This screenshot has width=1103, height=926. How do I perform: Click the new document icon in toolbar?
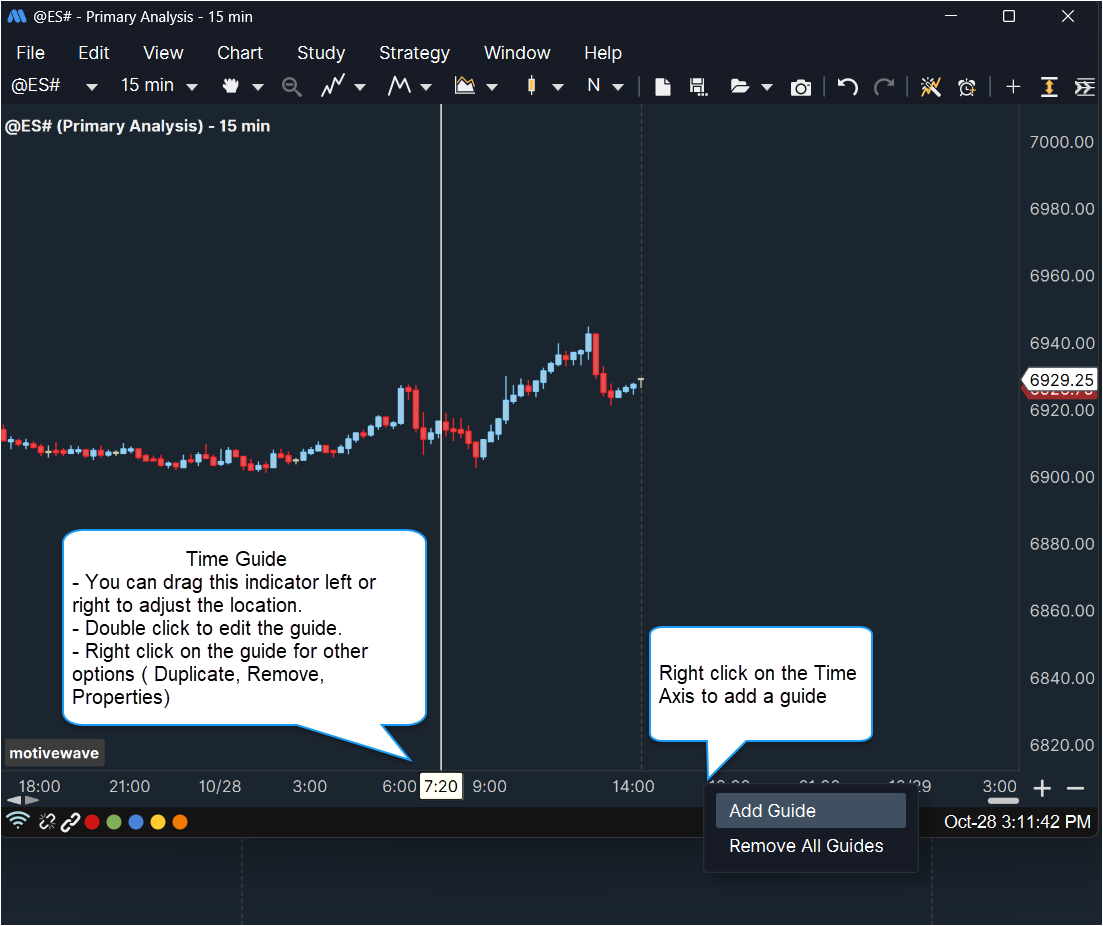coord(662,87)
